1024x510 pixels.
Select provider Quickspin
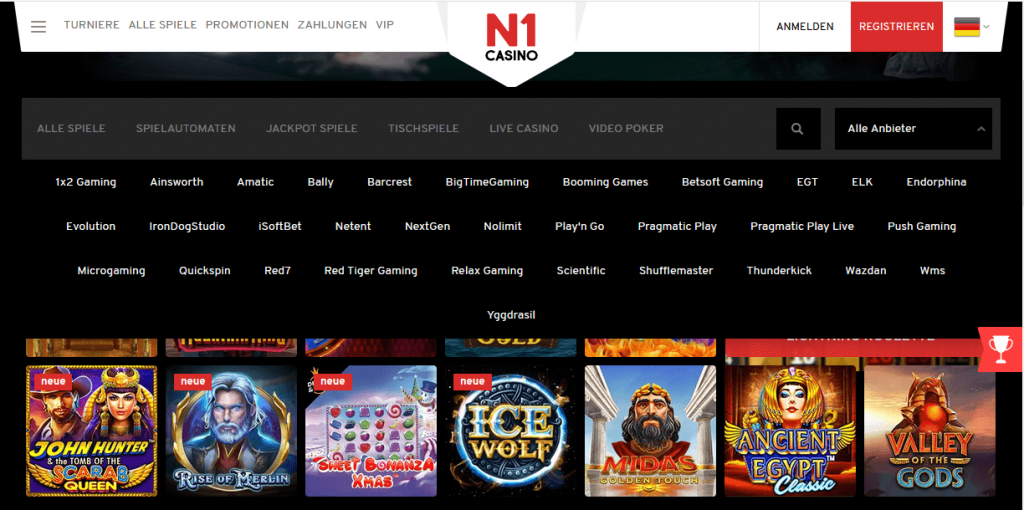coord(204,270)
